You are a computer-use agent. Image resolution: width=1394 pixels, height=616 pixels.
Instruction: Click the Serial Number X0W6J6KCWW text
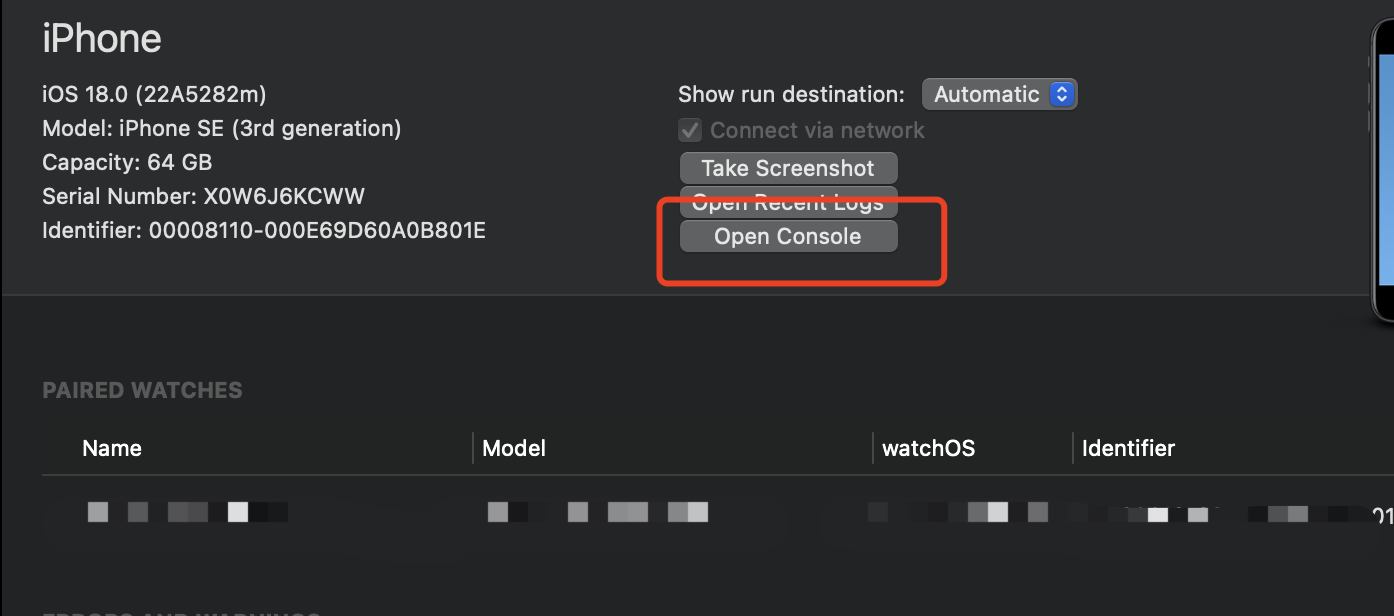[x=203, y=196]
